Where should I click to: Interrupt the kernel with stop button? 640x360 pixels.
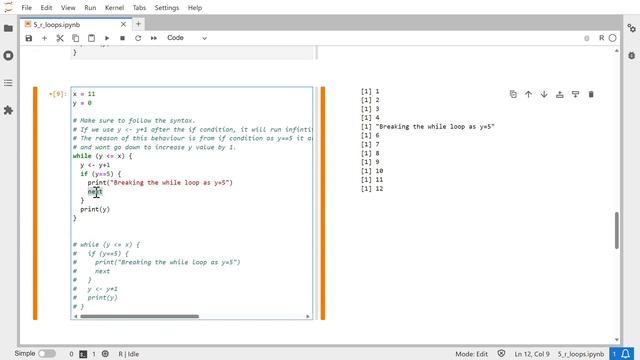point(122,38)
